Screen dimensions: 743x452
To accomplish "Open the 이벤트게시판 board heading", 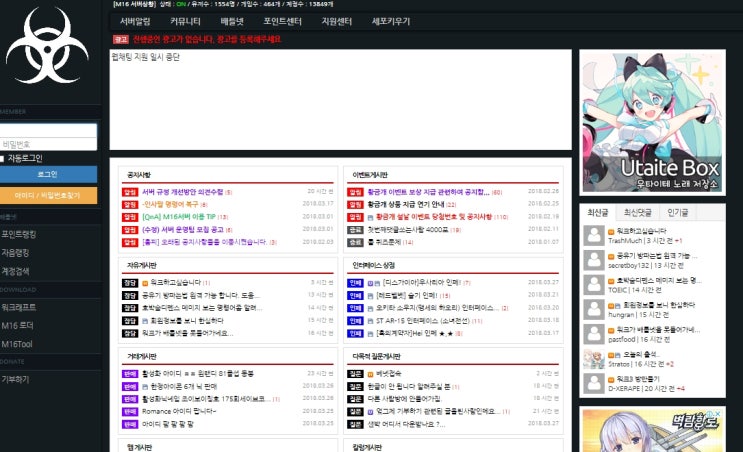I will [x=370, y=175].
